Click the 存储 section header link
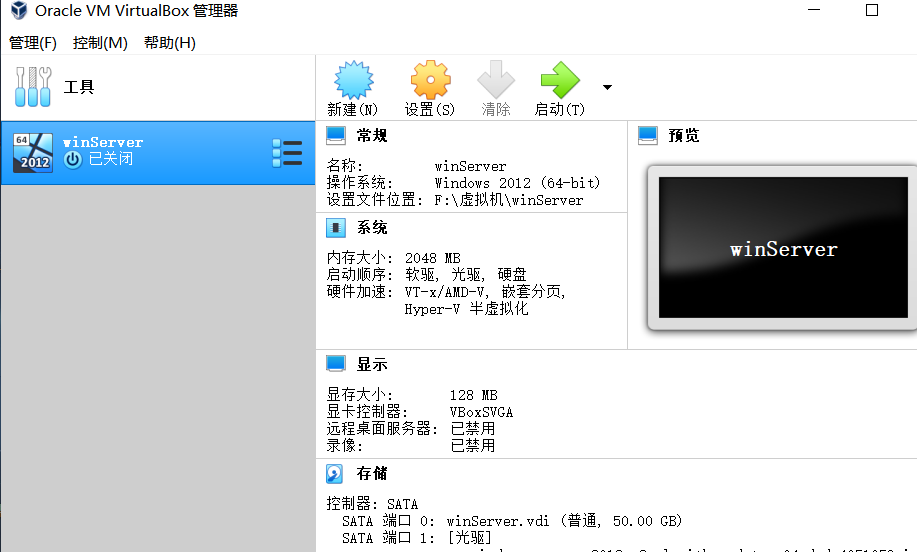 pos(372,474)
